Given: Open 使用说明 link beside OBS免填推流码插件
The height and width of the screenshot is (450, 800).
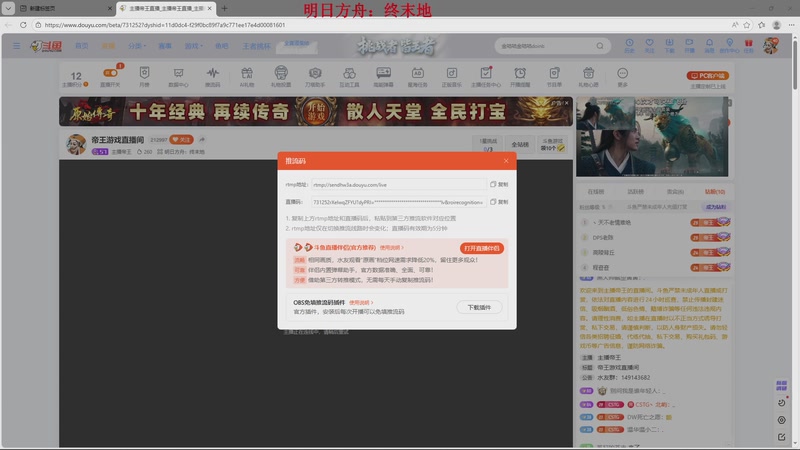Looking at the screenshot, I should click(361, 303).
